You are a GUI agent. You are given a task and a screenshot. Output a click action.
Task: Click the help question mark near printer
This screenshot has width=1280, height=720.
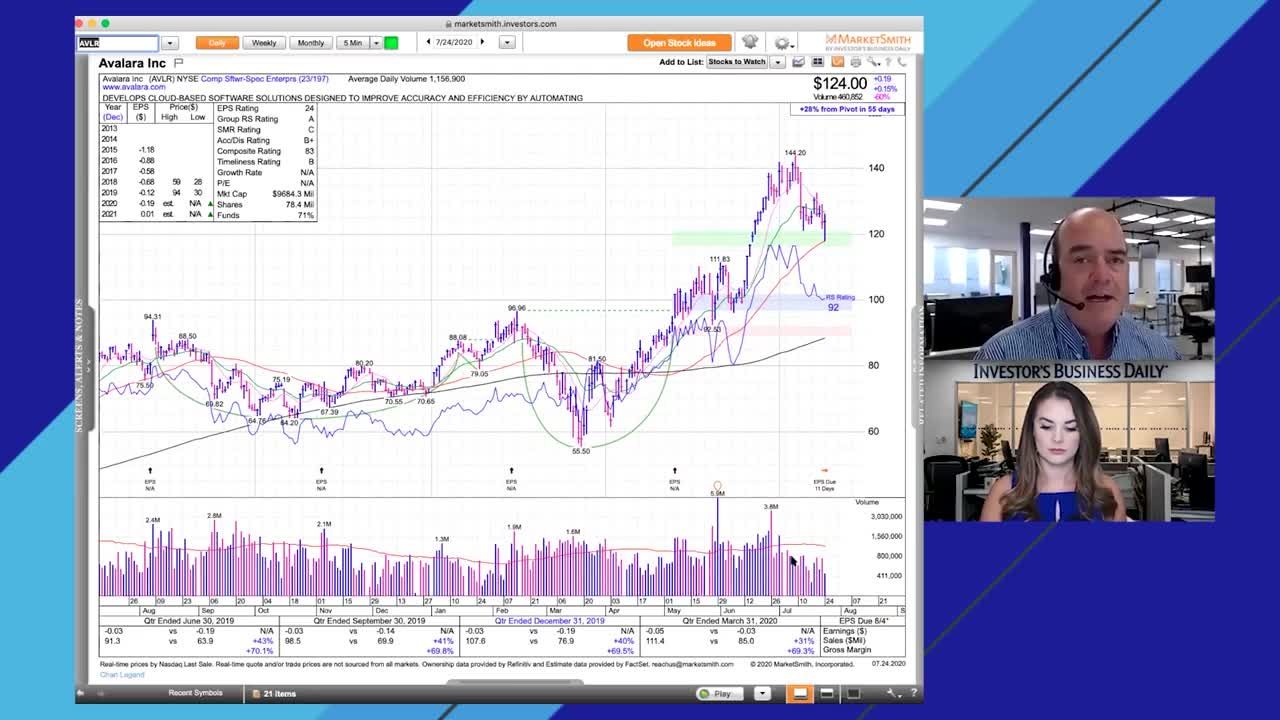(888, 62)
